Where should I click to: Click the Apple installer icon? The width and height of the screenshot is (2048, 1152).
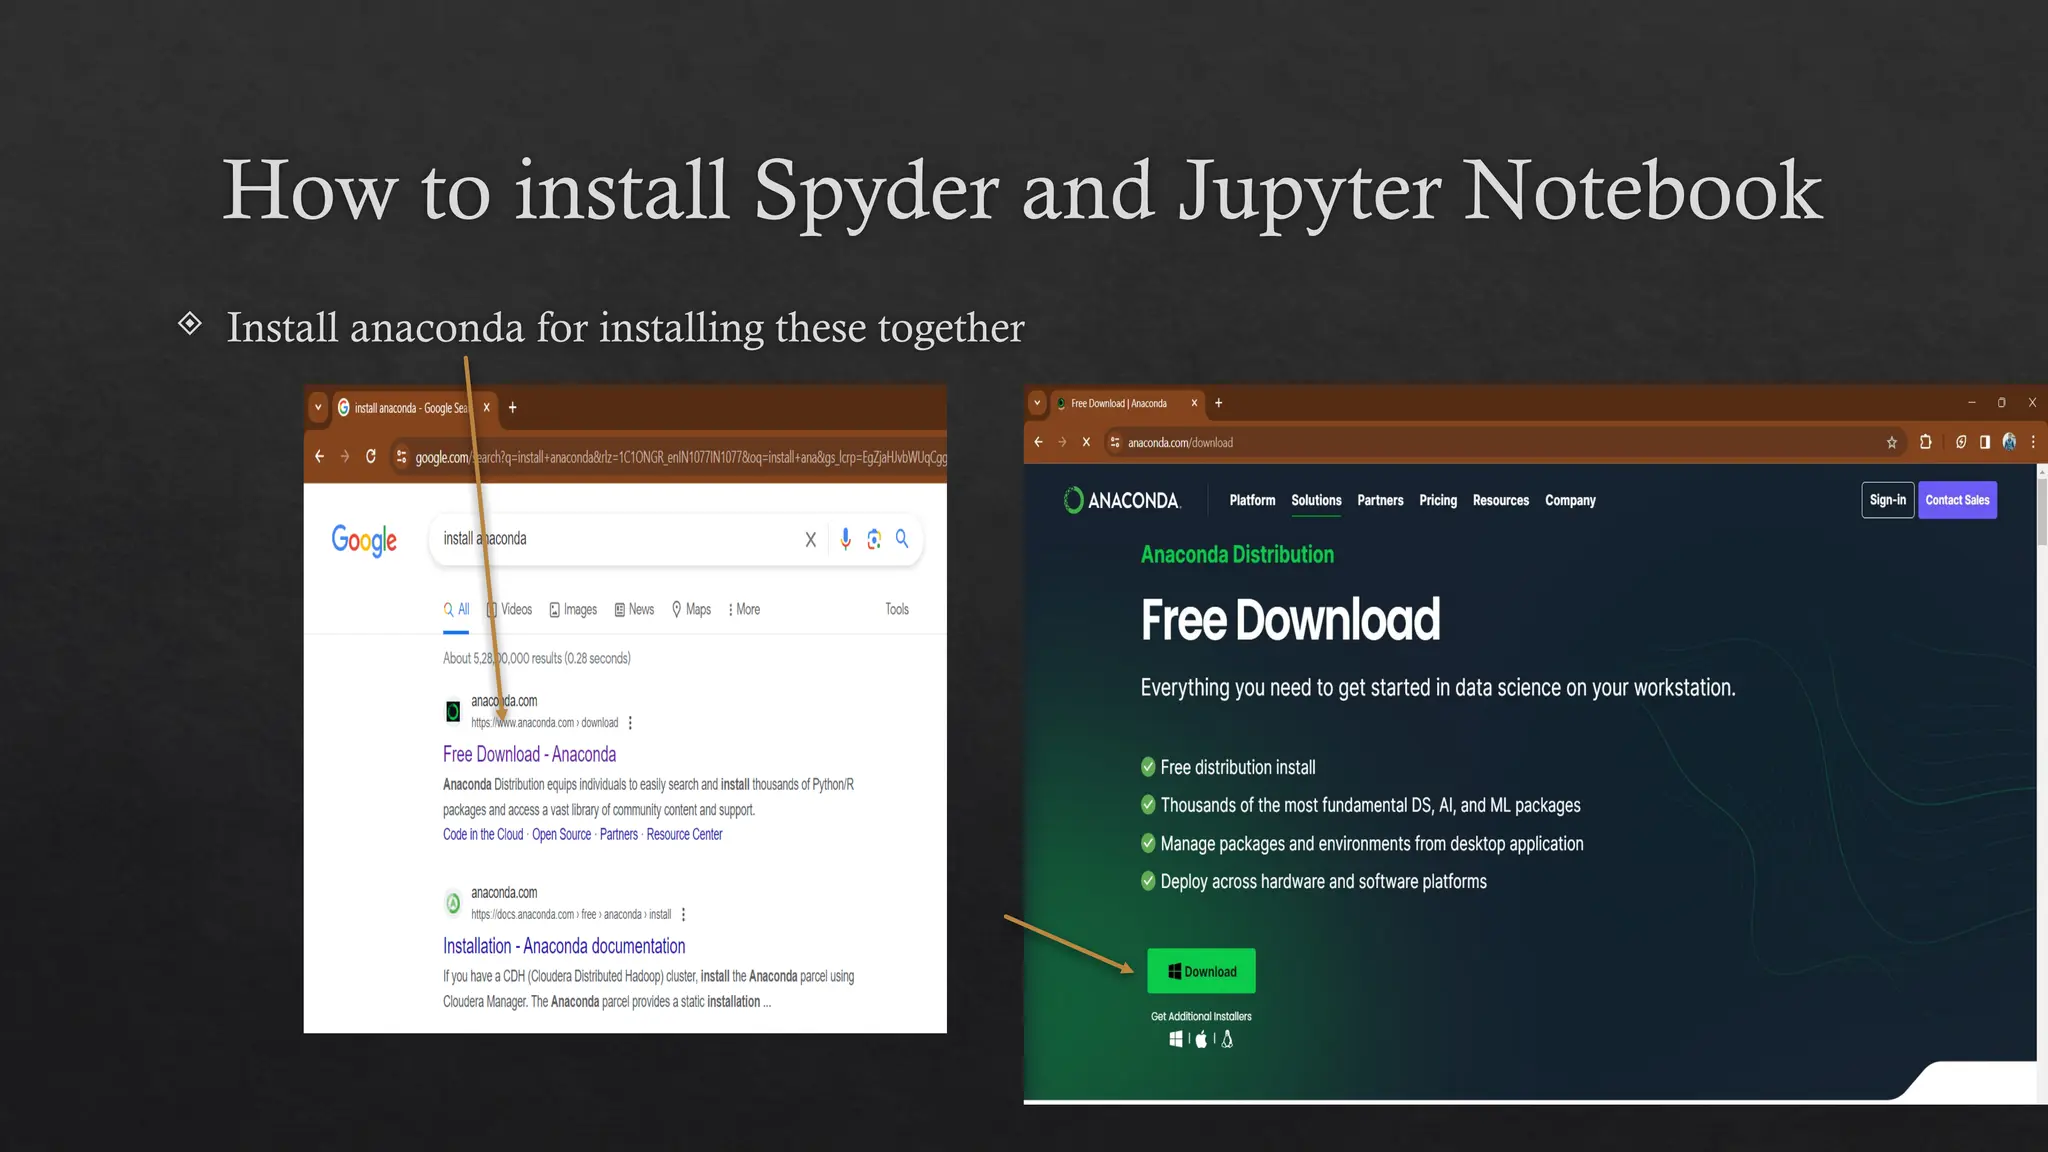1201,1040
